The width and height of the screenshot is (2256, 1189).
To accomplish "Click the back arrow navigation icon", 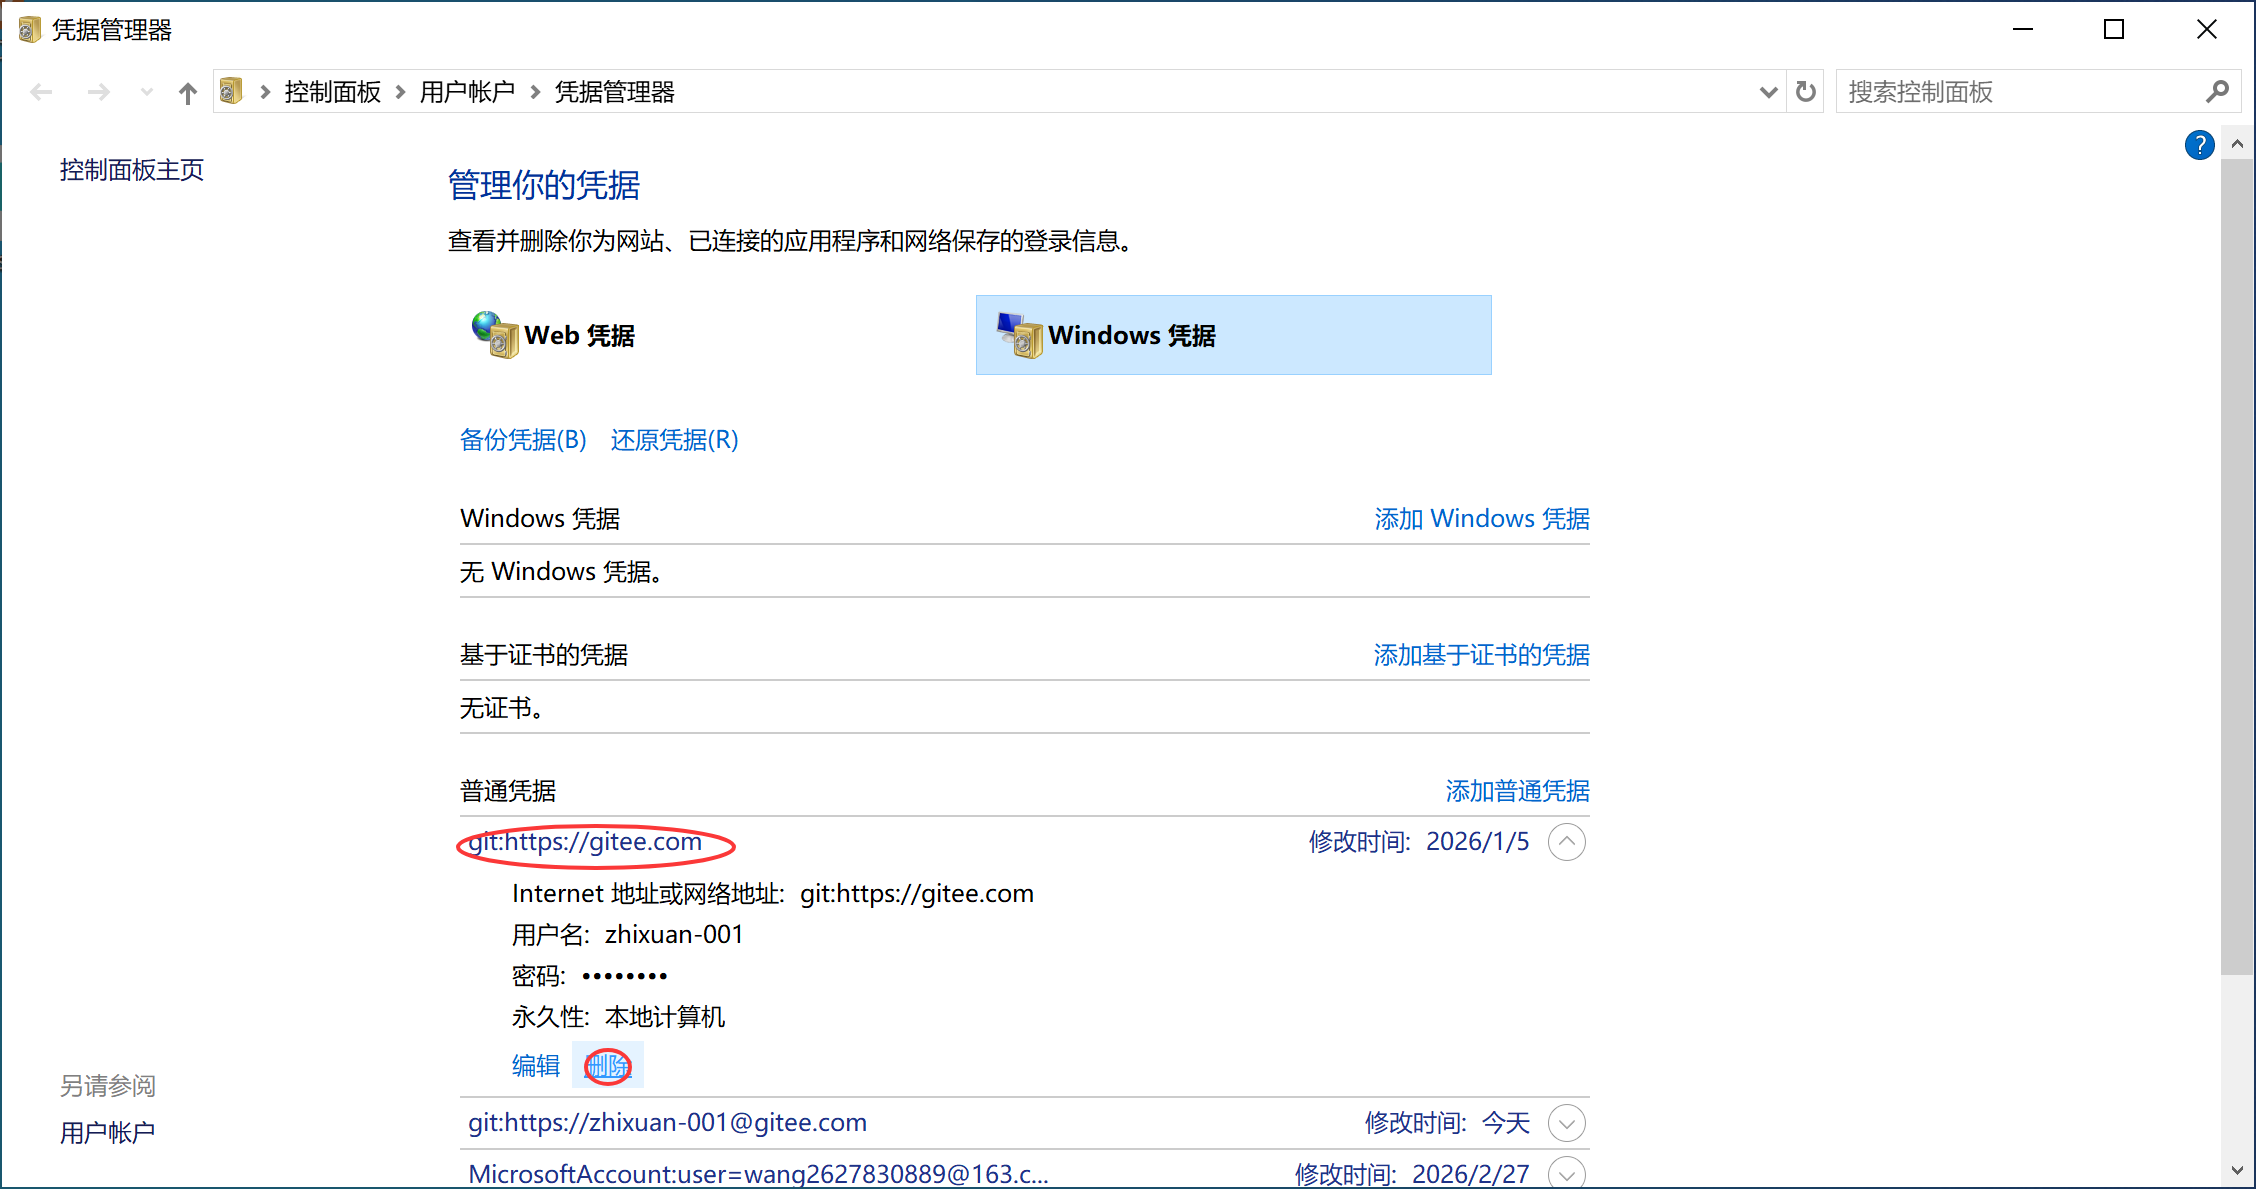I will coord(41,93).
